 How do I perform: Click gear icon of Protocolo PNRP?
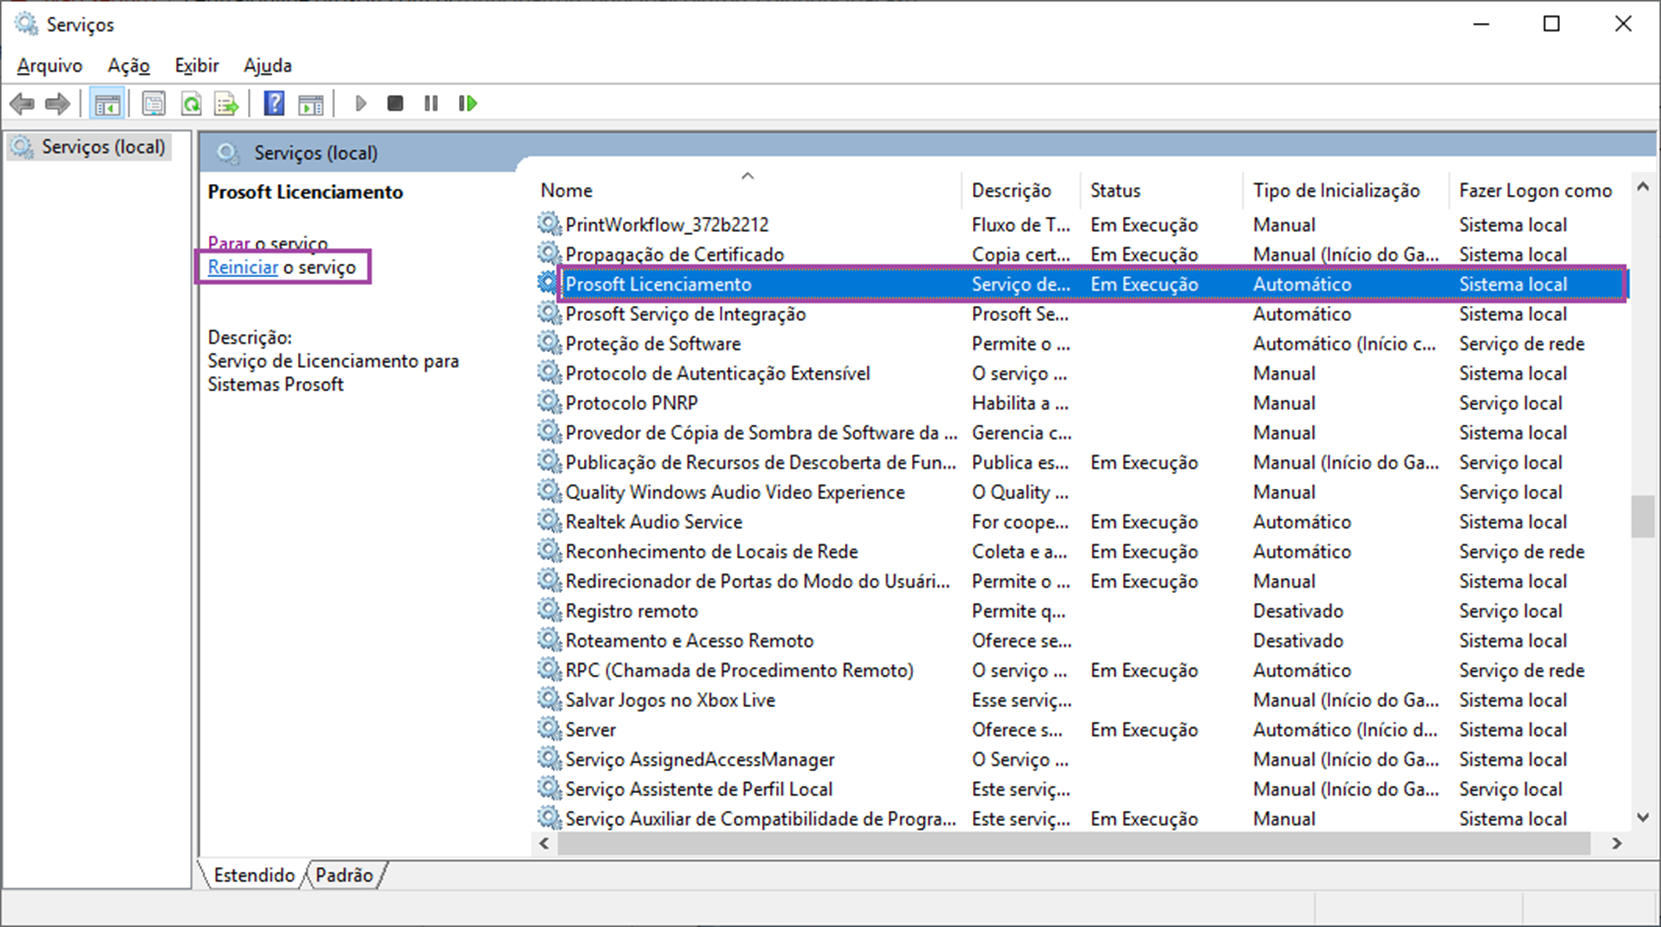click(x=549, y=402)
